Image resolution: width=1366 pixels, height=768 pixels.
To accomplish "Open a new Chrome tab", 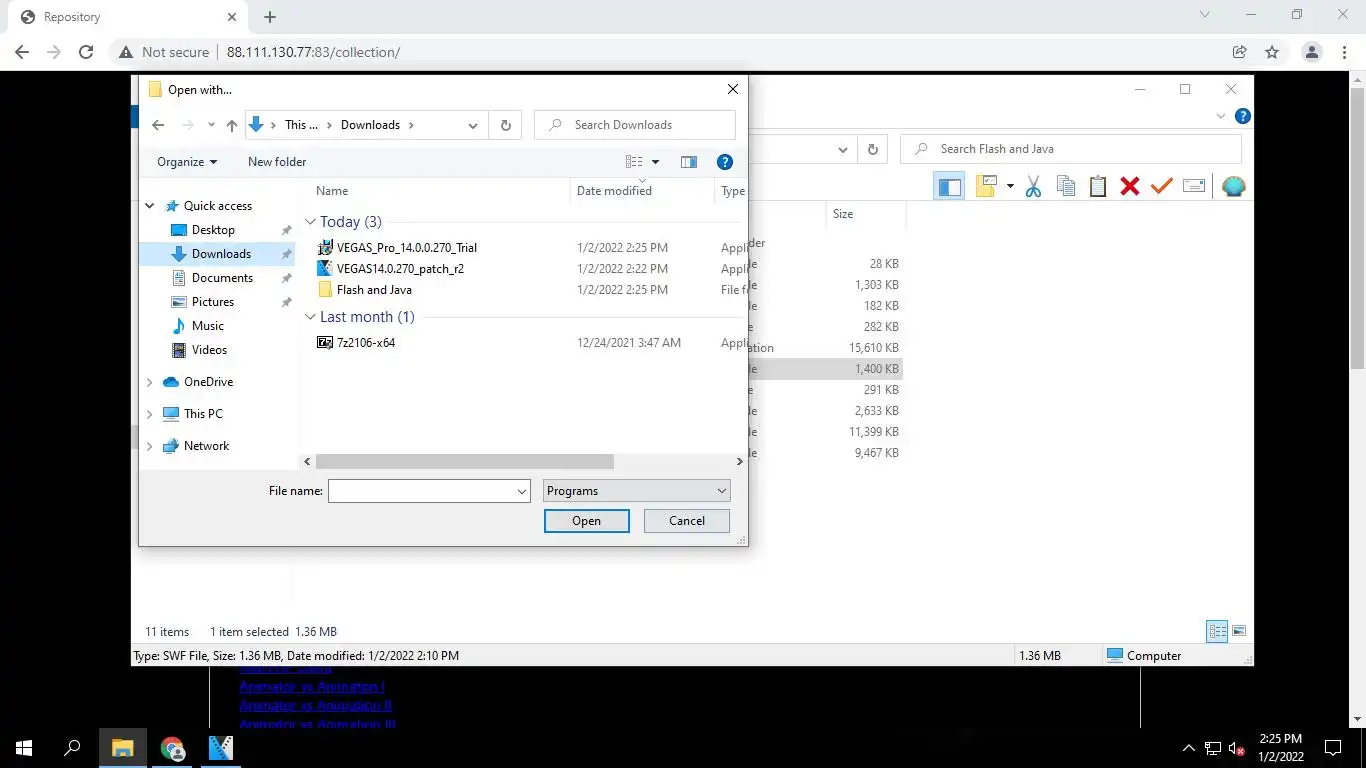I will click(270, 17).
